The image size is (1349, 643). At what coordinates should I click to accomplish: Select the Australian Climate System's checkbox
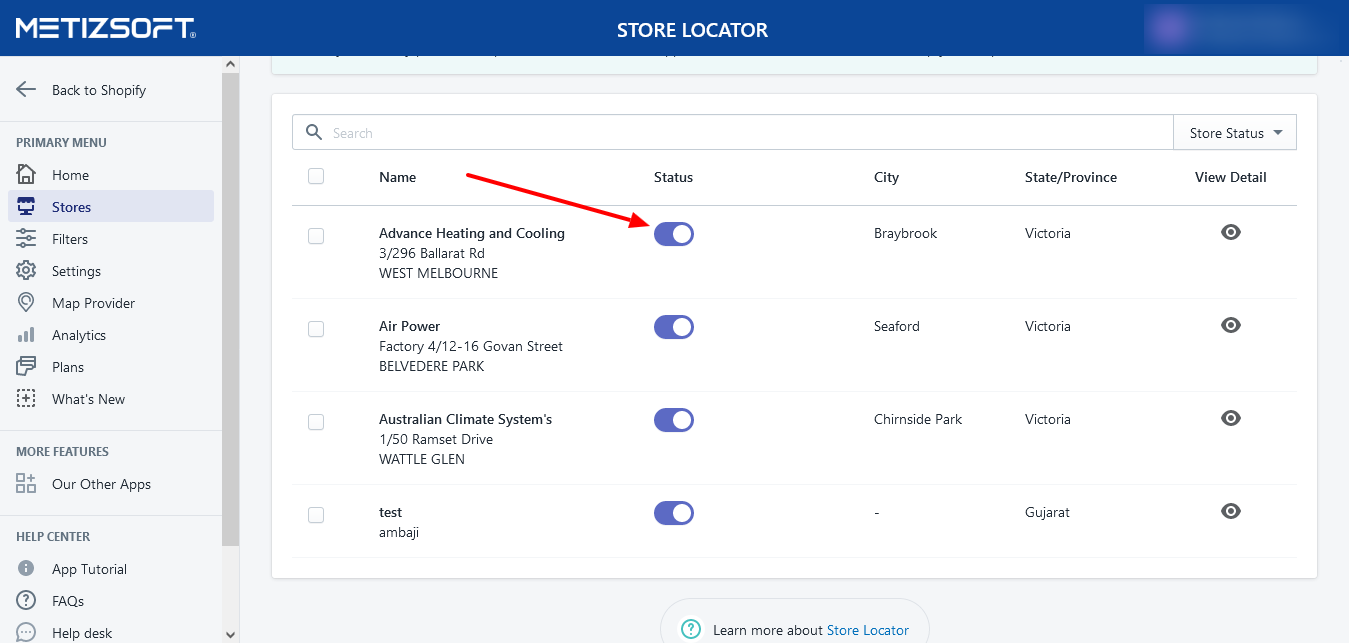point(316,422)
